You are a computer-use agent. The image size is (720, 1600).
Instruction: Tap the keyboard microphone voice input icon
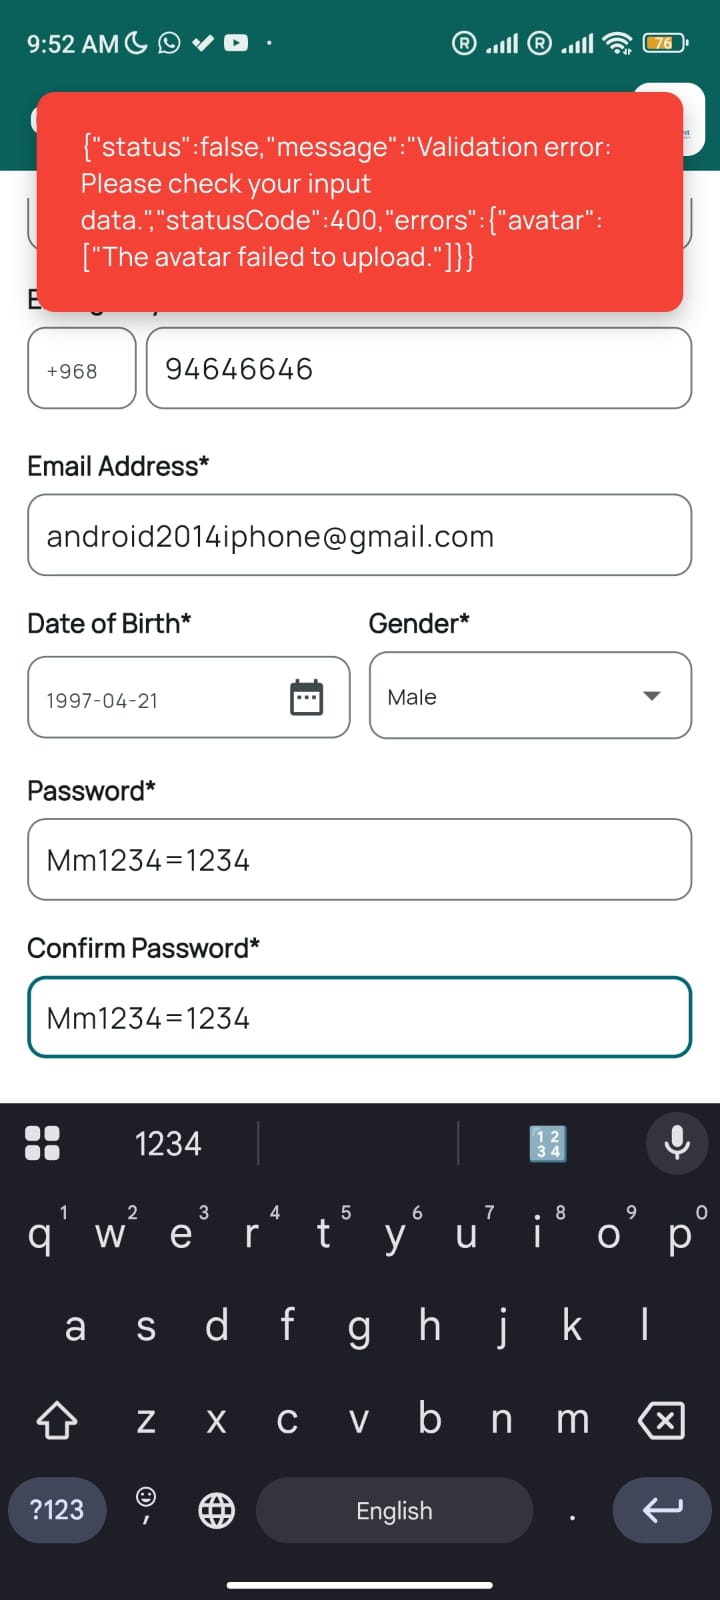tap(677, 1143)
